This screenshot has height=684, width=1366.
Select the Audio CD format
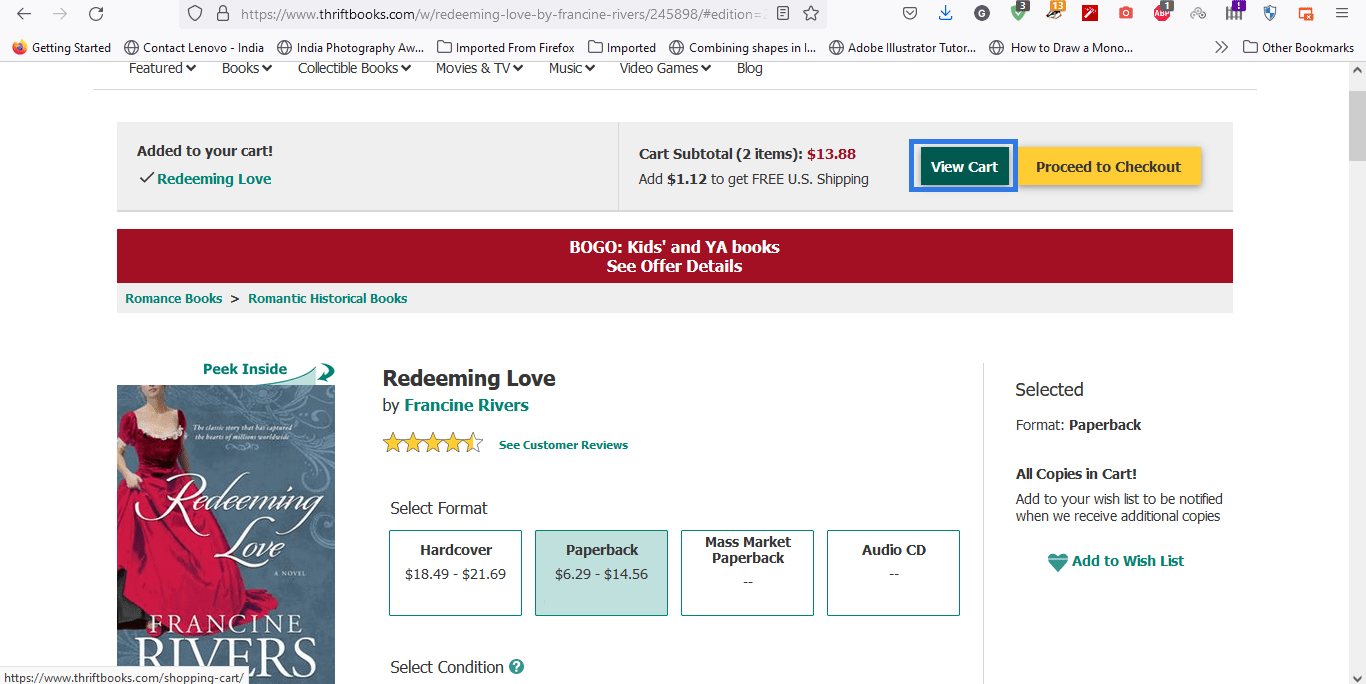pos(893,573)
